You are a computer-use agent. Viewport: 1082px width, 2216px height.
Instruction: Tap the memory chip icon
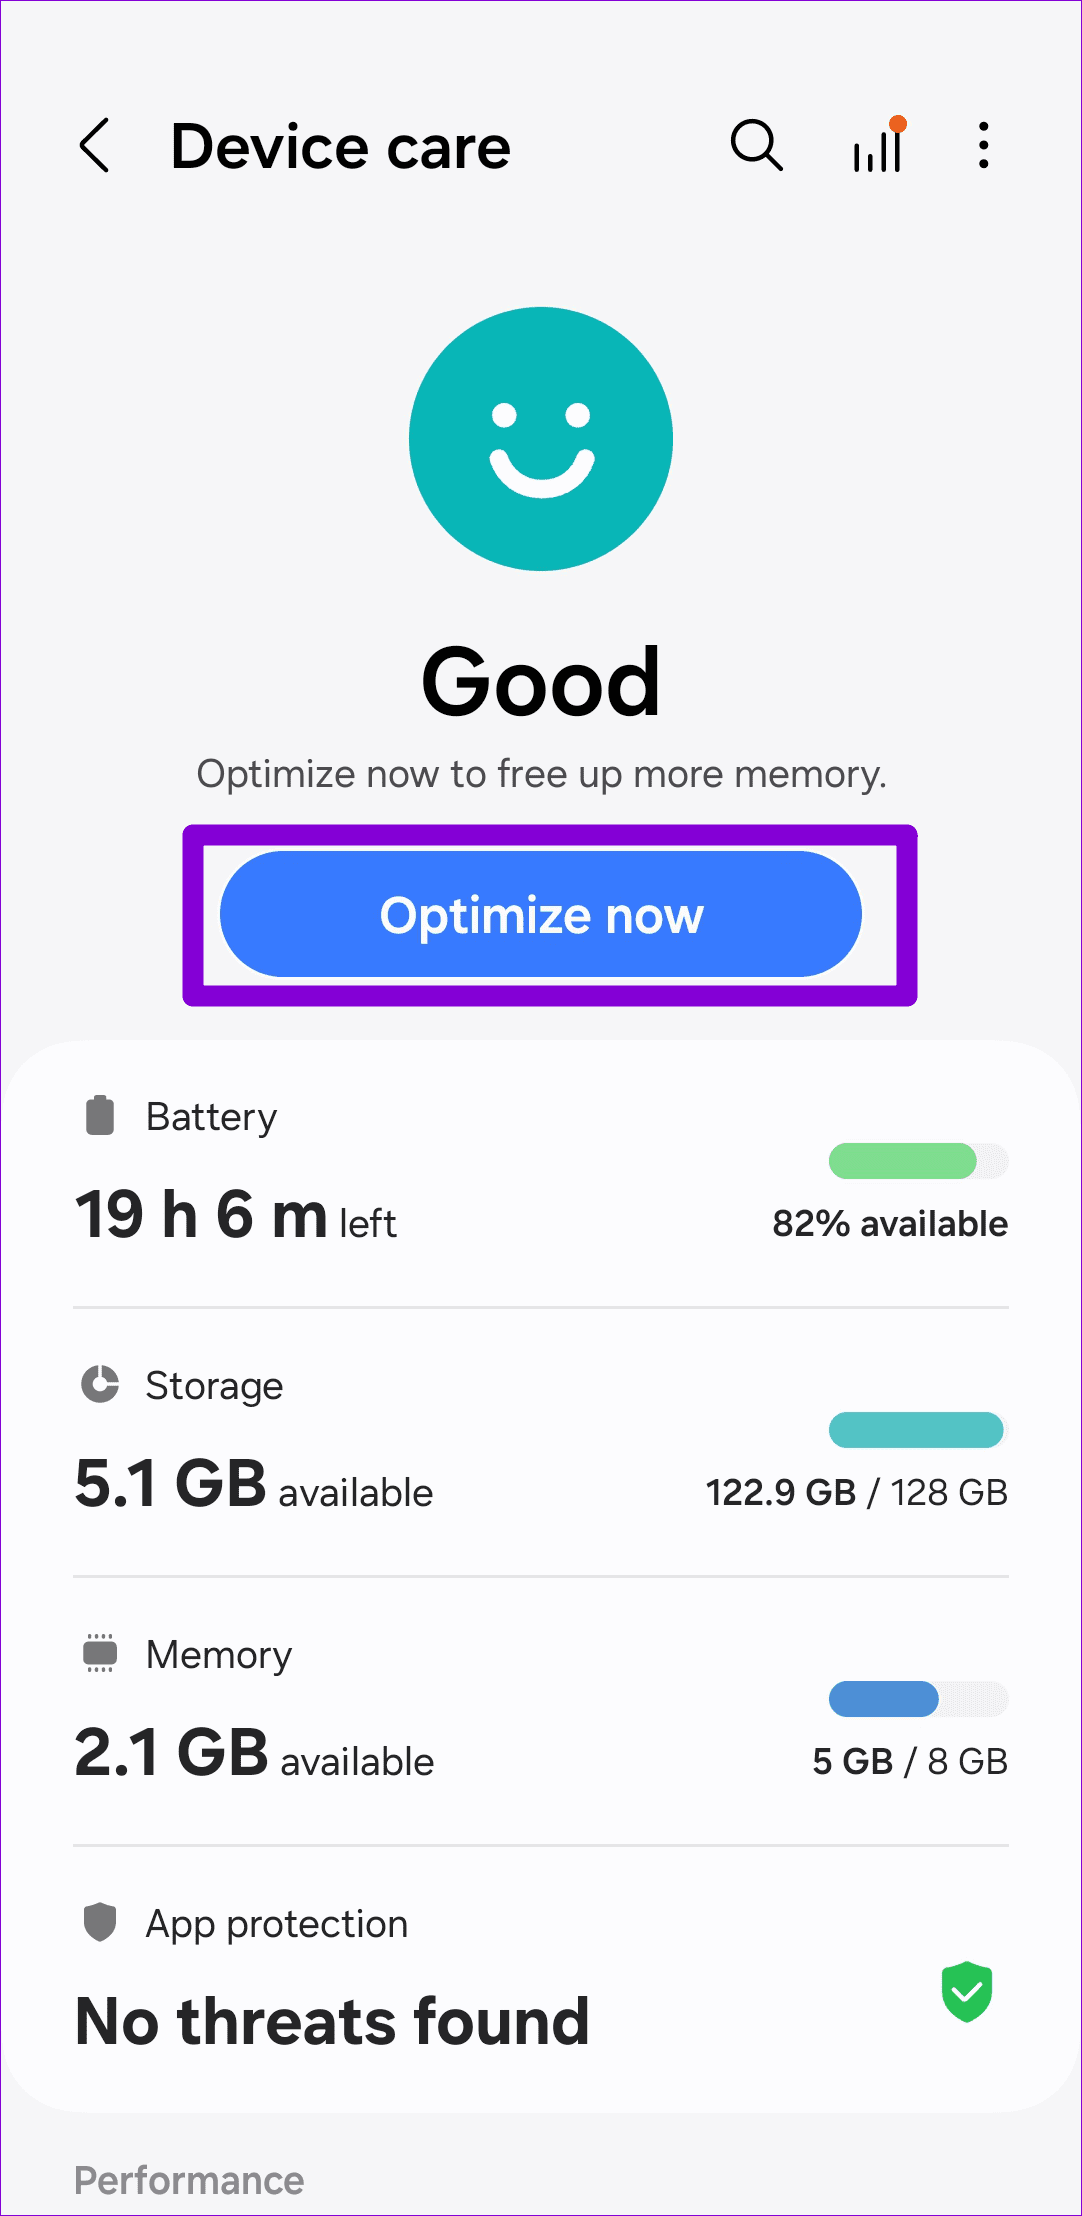(100, 1654)
